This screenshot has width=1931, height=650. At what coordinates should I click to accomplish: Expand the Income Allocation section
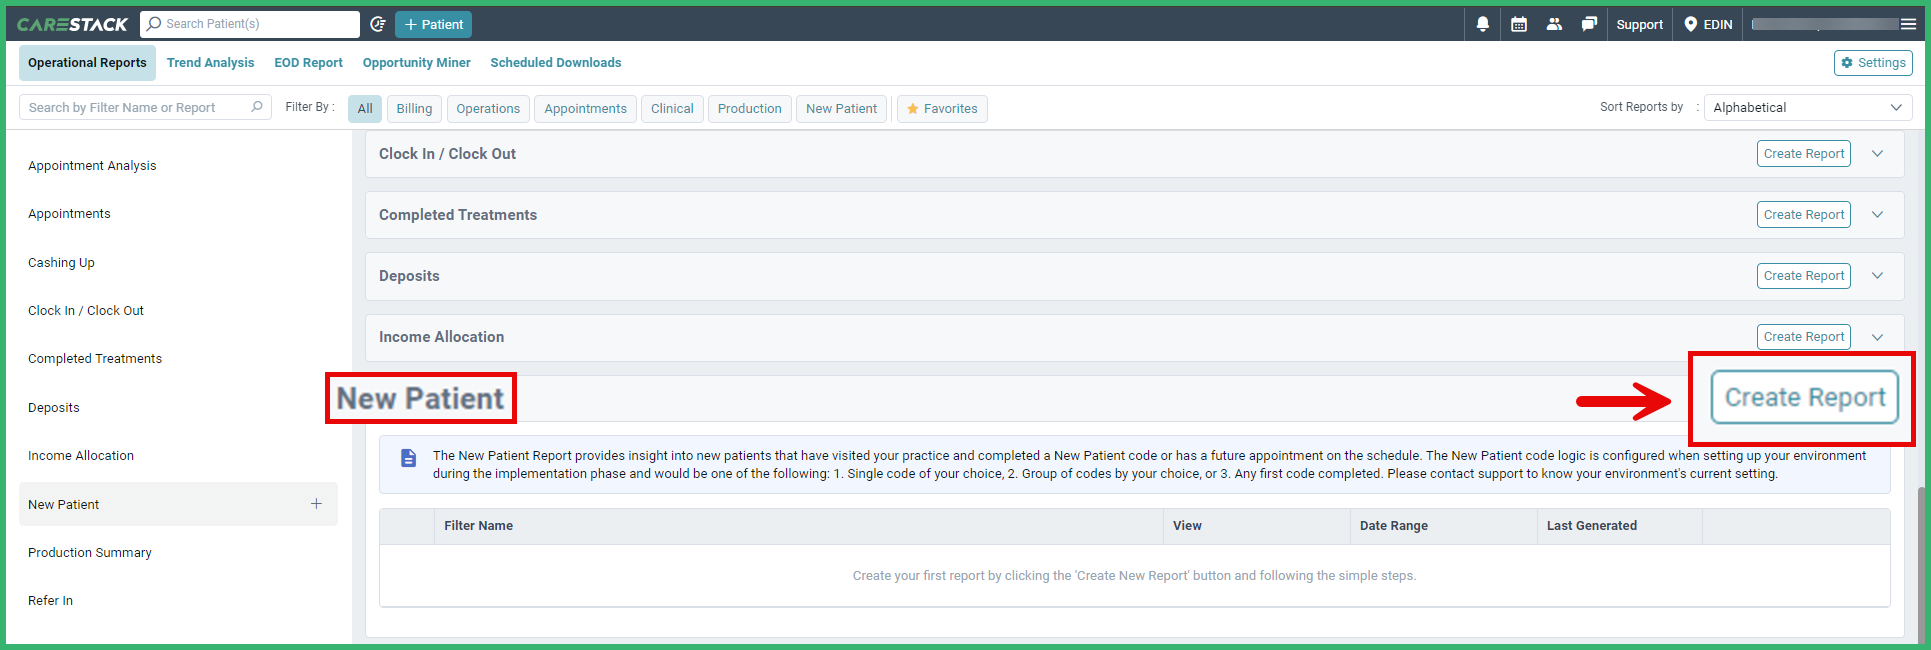tap(1877, 337)
